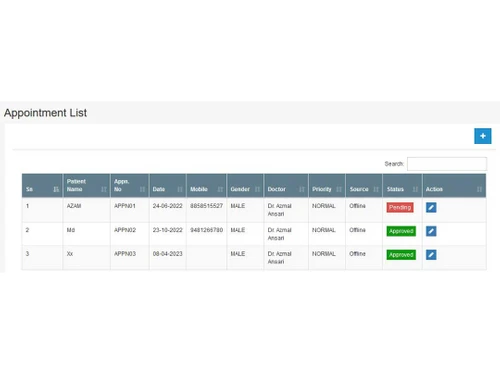Screen dimensions: 500x375
Task: Sort table by Mobile column
Action: pyautogui.click(x=206, y=186)
